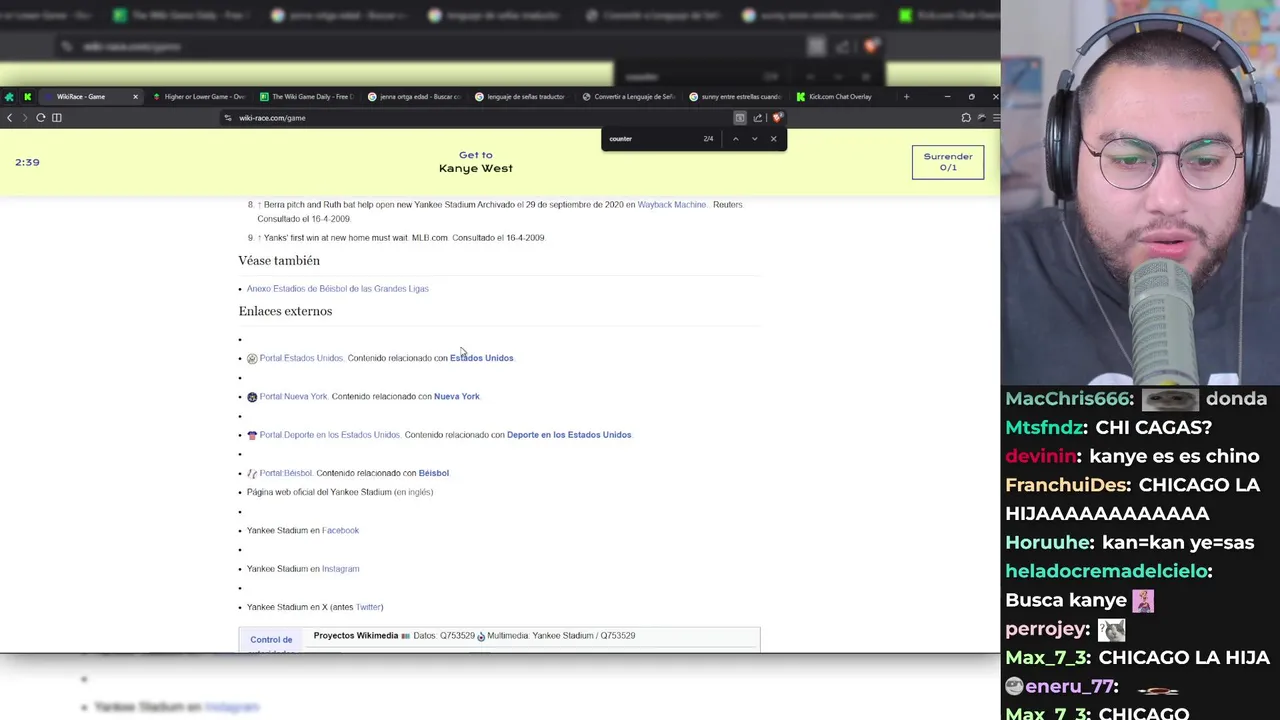
Task: Open the Portal:Nueva York link
Action: tap(293, 397)
